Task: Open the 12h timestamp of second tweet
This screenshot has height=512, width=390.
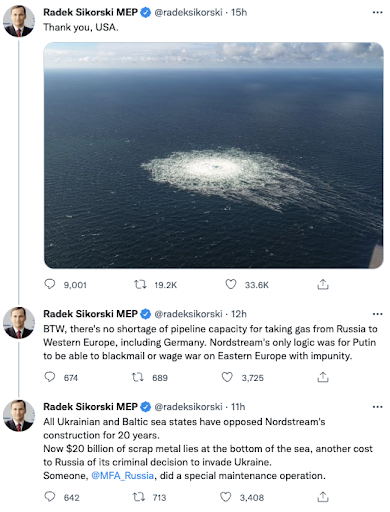Action: pyautogui.click(x=239, y=314)
